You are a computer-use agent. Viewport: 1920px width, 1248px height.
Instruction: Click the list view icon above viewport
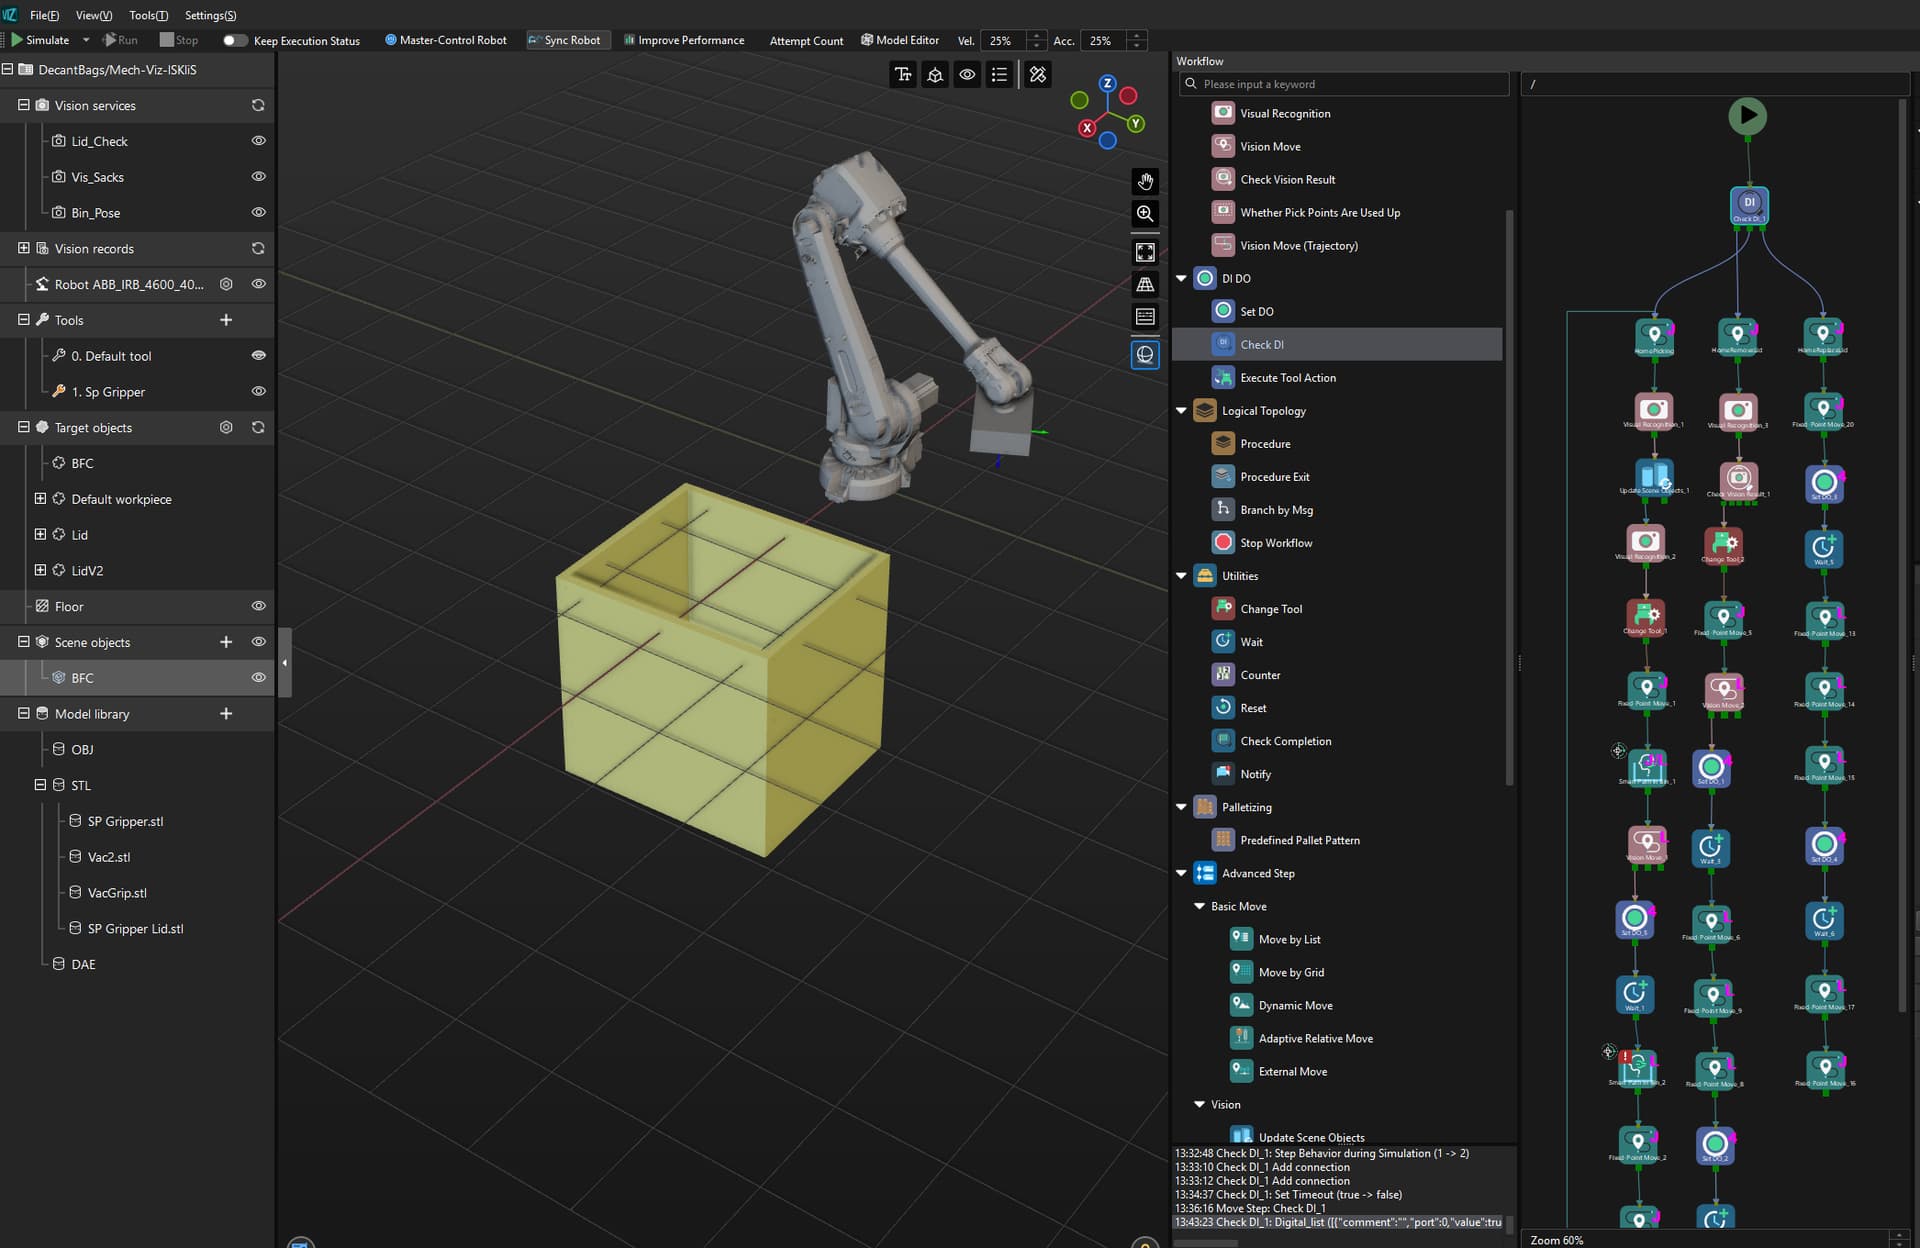(x=999, y=74)
